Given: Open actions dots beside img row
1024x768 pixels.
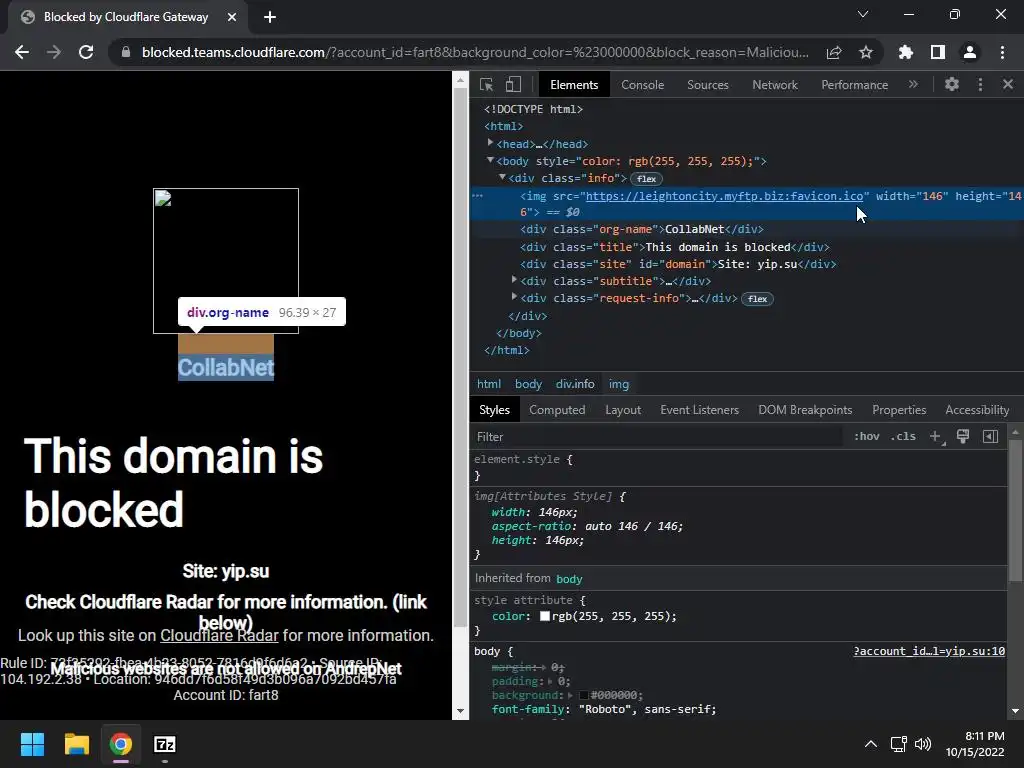Looking at the screenshot, I should 477,196.
